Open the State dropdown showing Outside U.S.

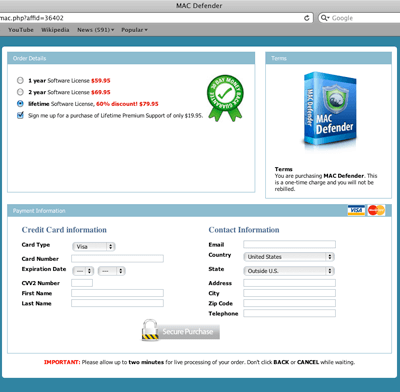click(289, 271)
